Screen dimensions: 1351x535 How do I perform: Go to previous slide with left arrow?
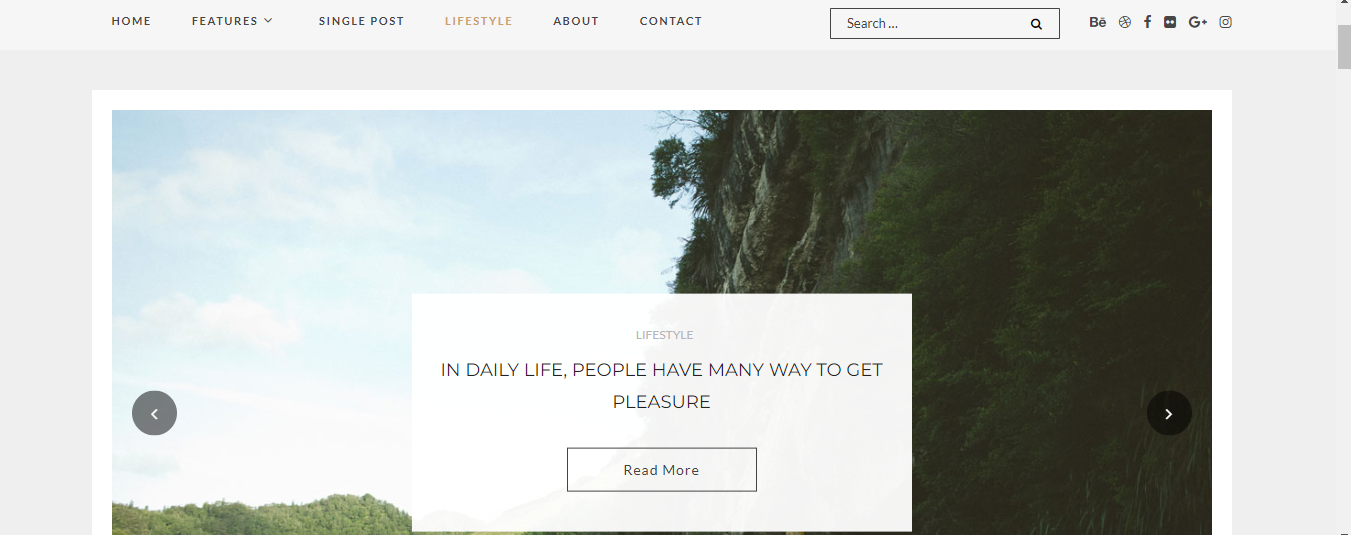pos(154,413)
